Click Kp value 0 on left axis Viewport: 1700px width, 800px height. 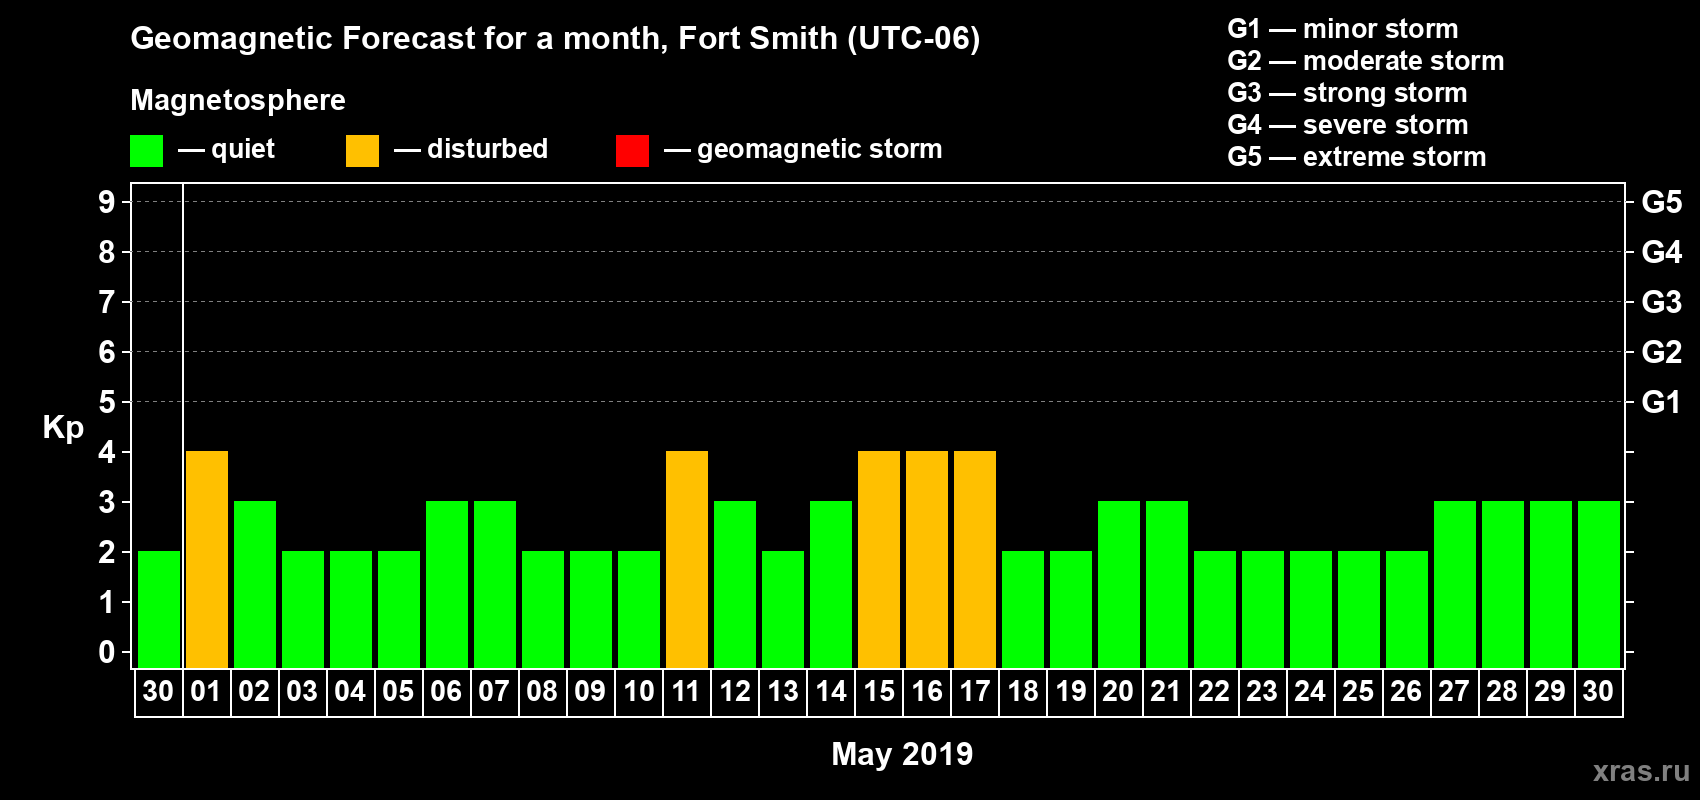point(107,652)
